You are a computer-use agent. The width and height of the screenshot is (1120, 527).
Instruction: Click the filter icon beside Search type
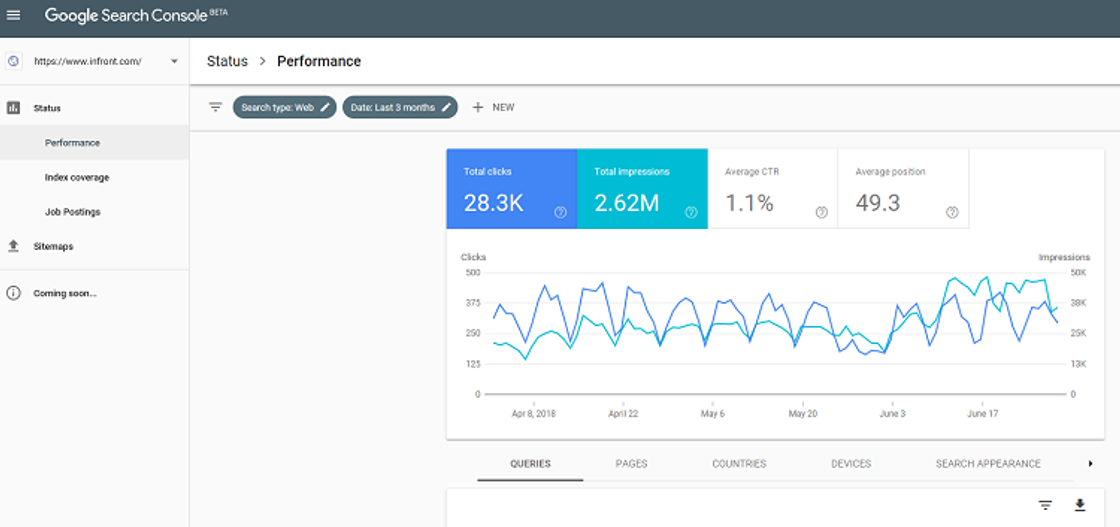coord(215,107)
